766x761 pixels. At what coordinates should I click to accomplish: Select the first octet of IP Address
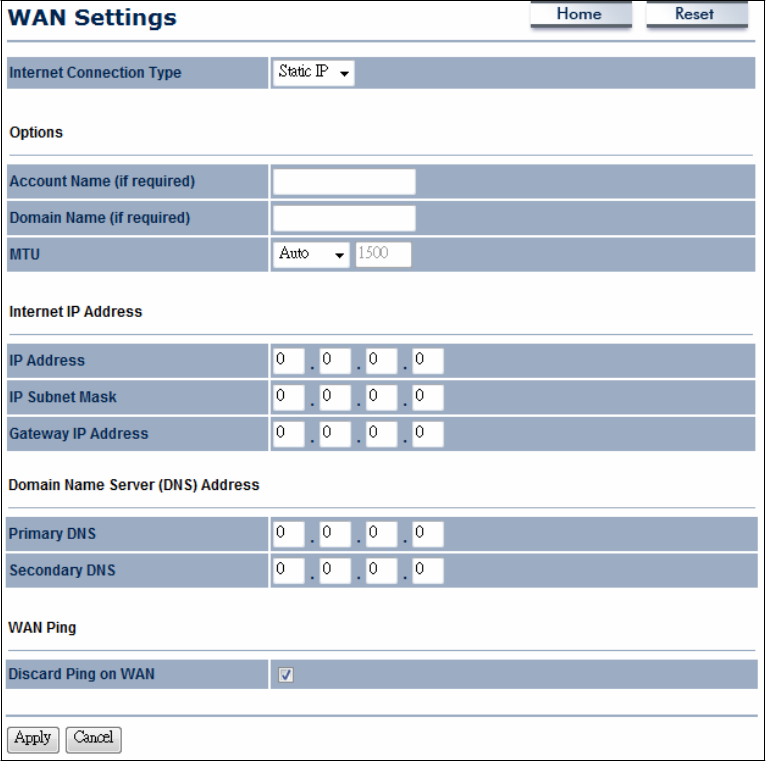(289, 361)
